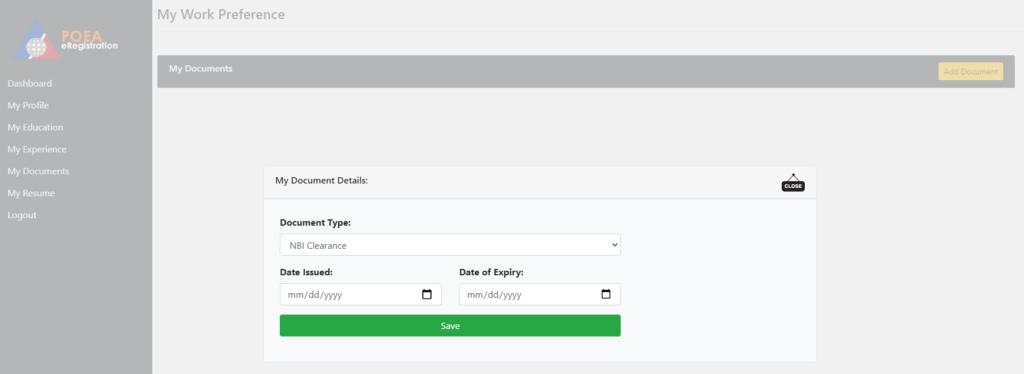View My Resume page

[31, 193]
